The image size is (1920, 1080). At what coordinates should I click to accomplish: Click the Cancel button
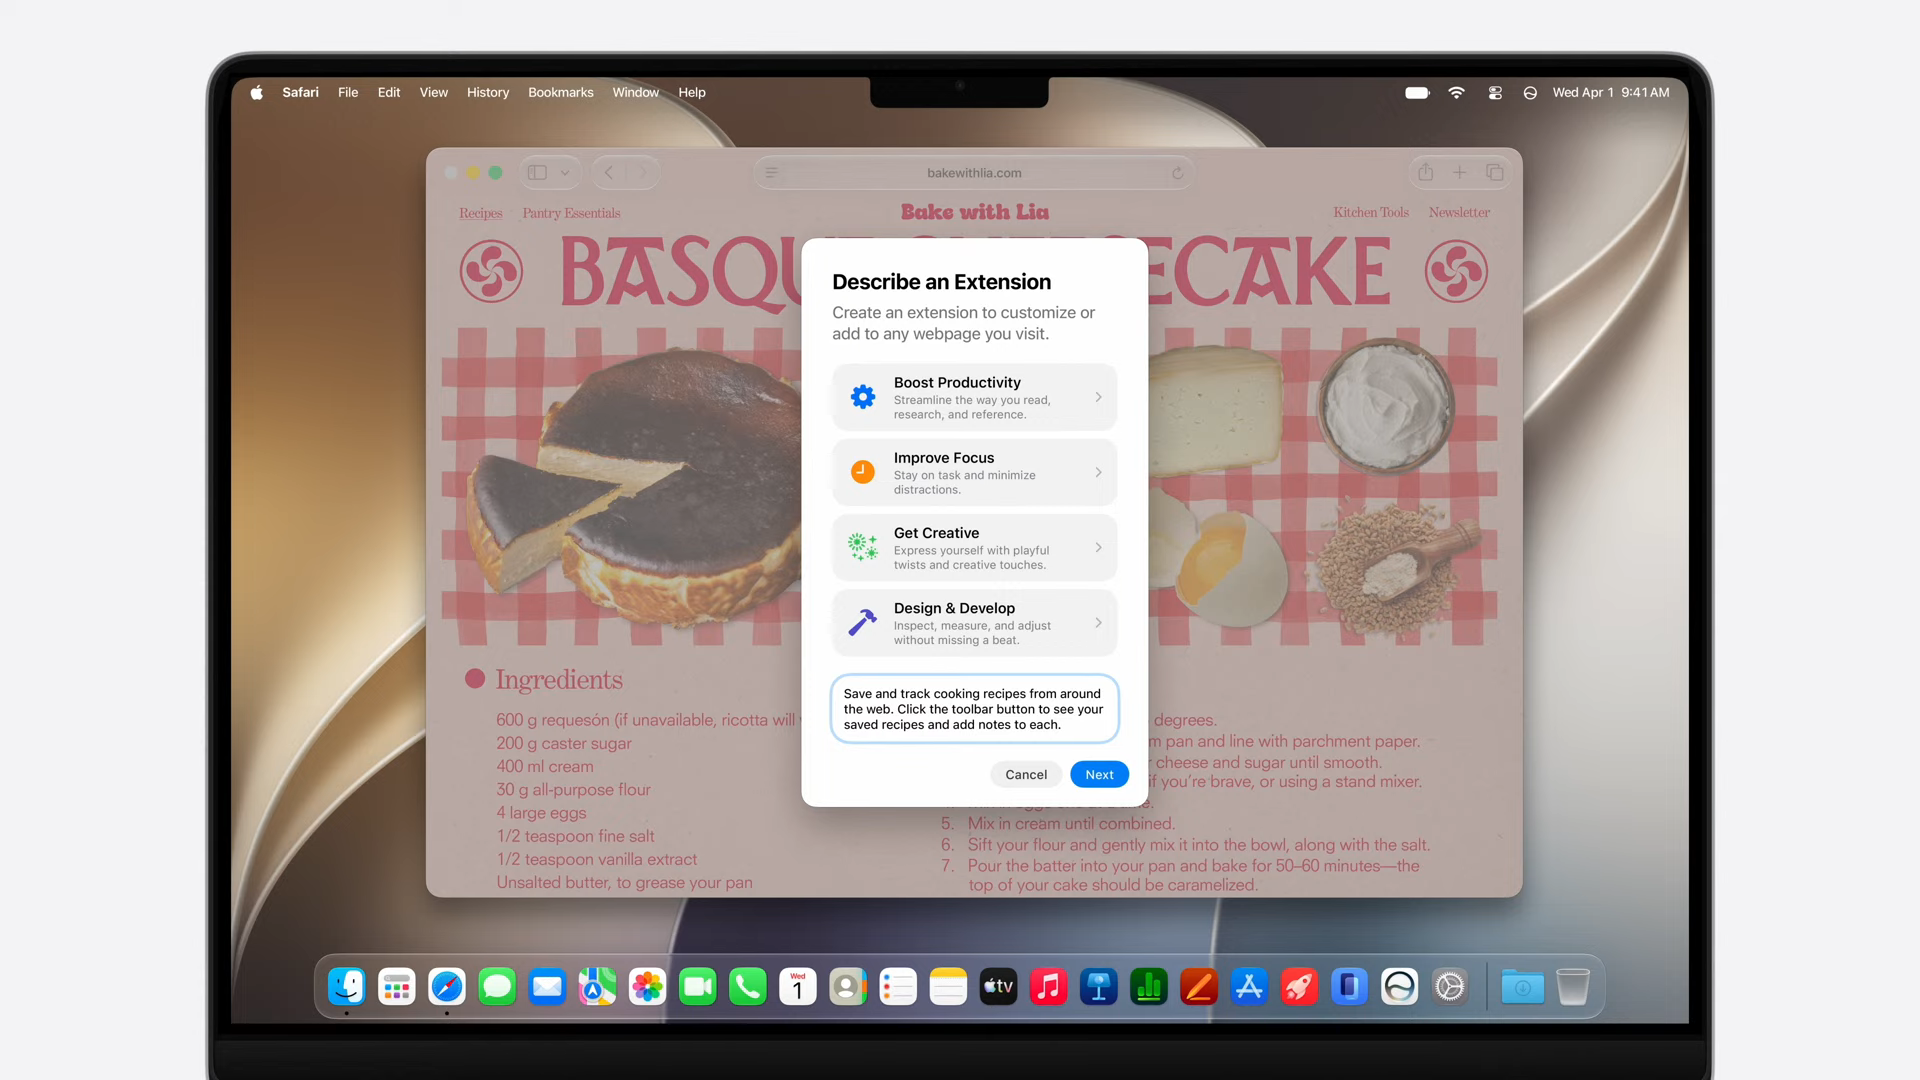point(1026,774)
